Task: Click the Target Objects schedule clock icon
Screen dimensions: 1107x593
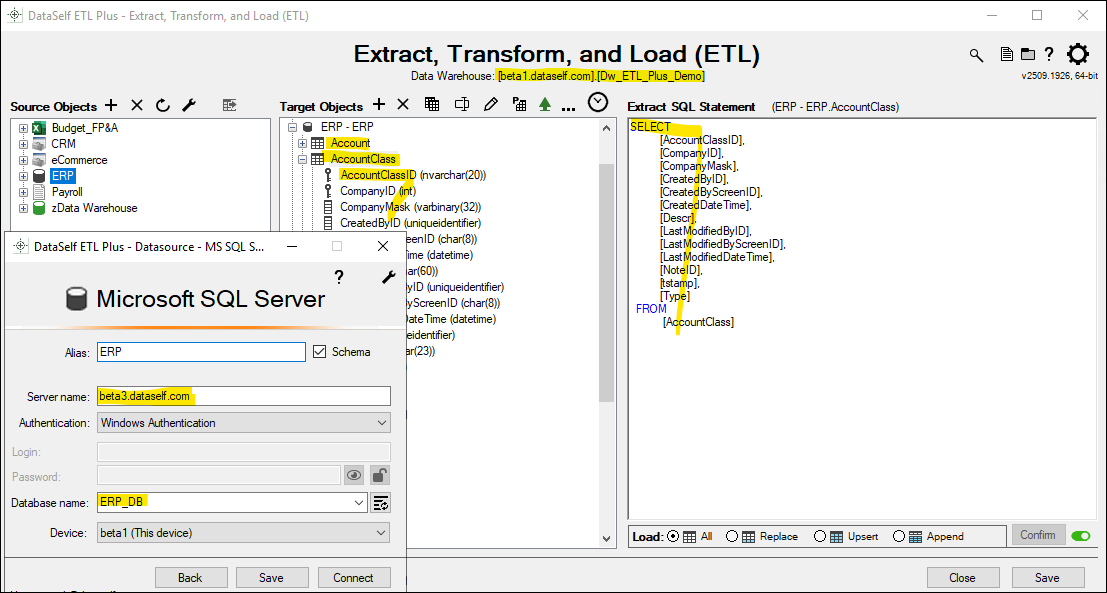Action: [x=597, y=102]
